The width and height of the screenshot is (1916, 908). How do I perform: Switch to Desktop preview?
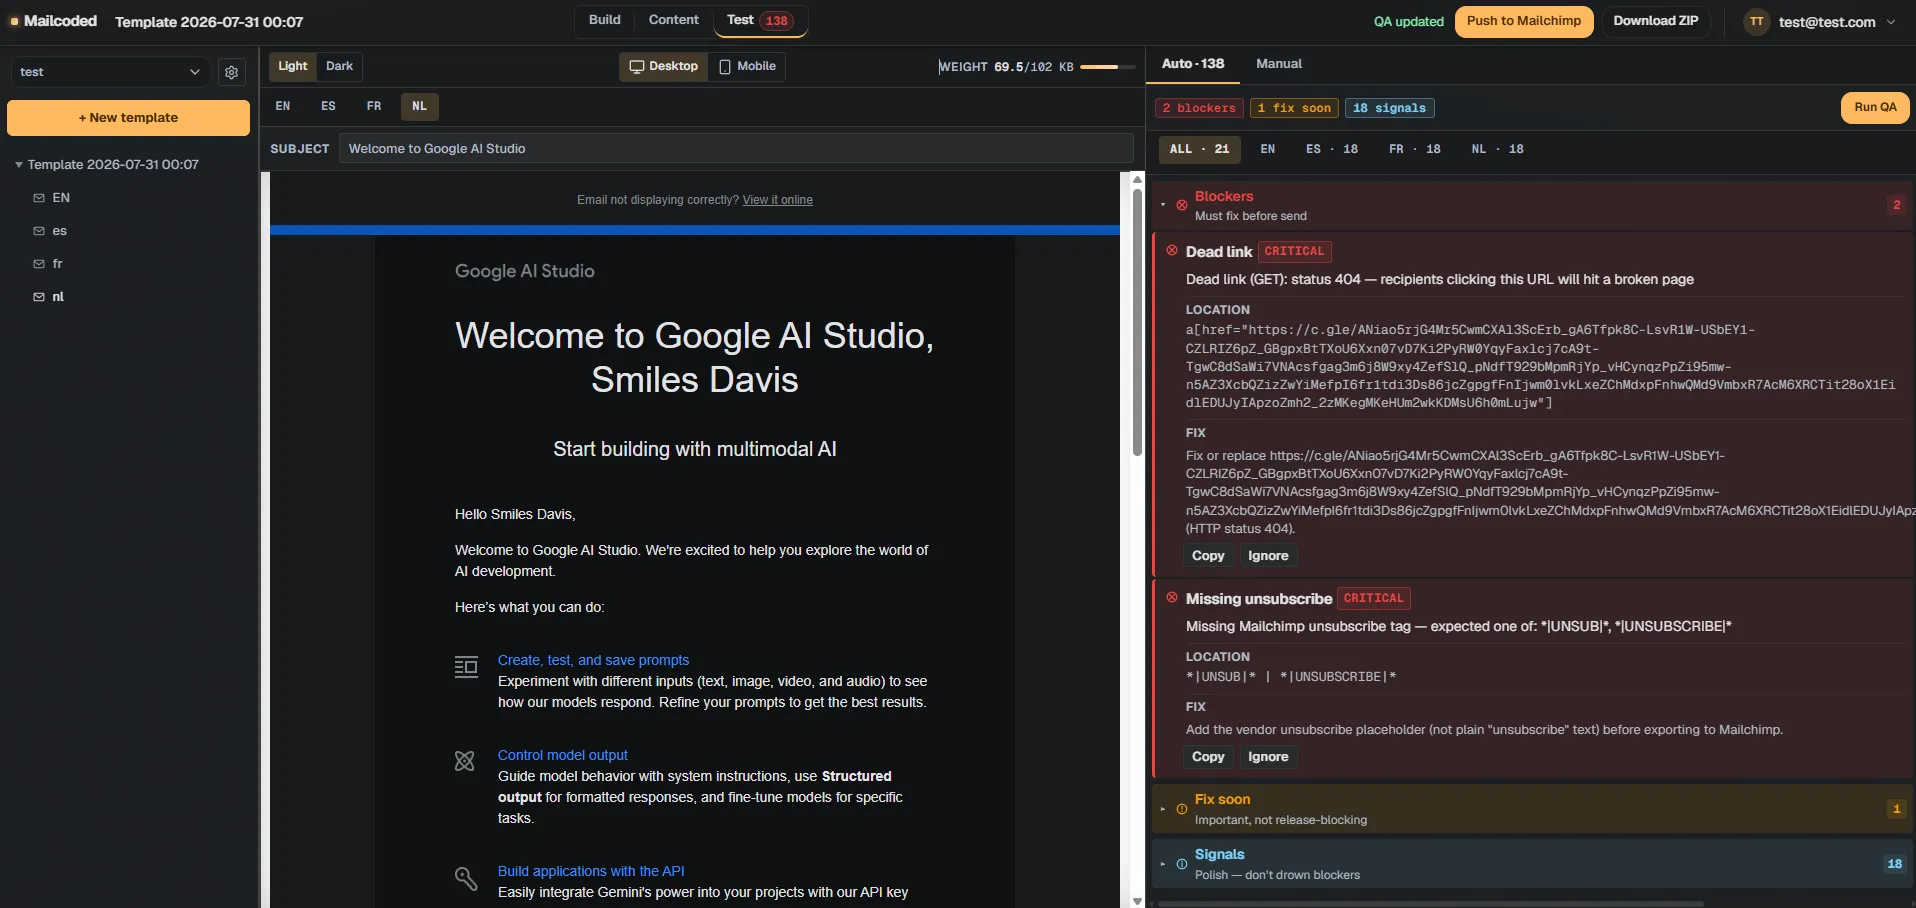tap(664, 66)
